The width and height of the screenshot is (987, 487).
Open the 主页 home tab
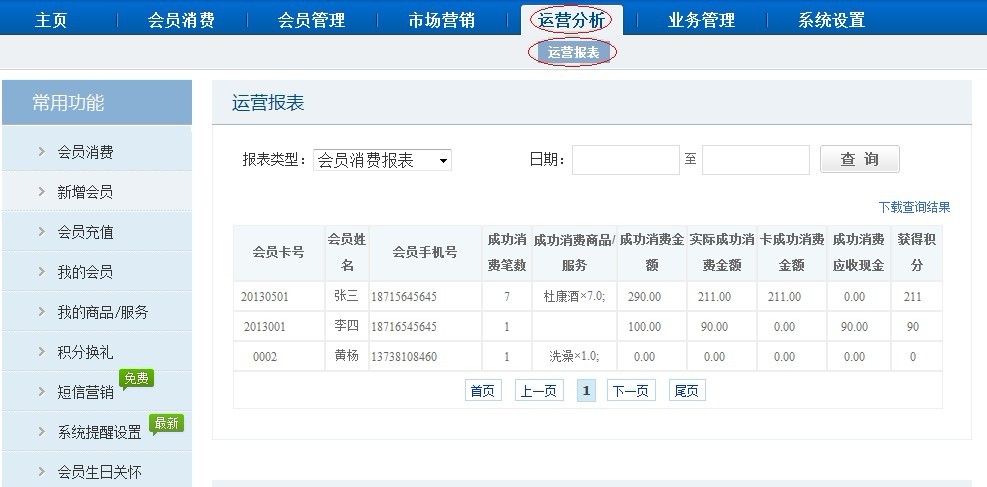pyautogui.click(x=51, y=20)
